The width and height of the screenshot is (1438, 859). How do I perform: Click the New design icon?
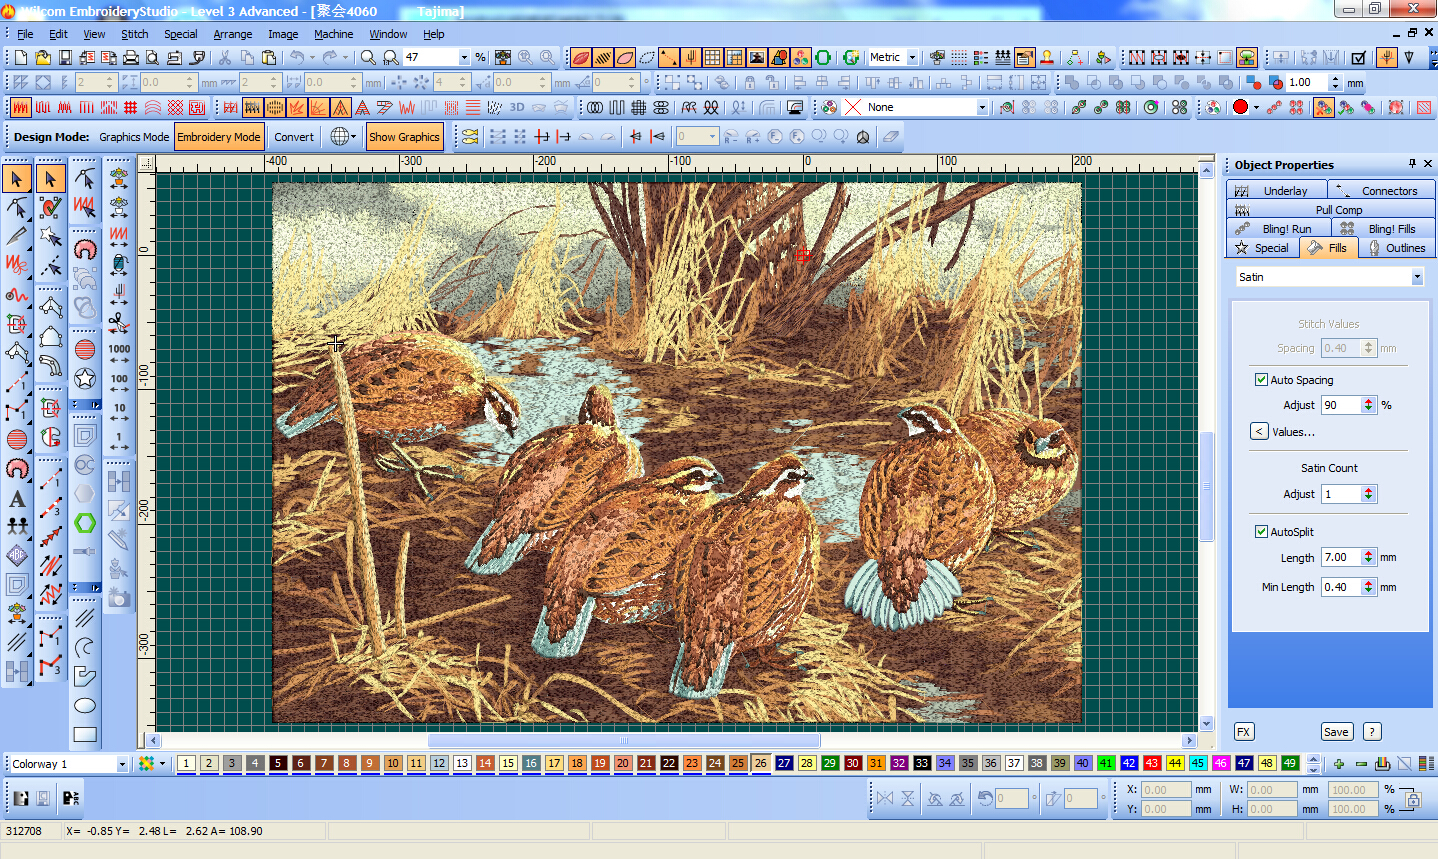[20, 58]
